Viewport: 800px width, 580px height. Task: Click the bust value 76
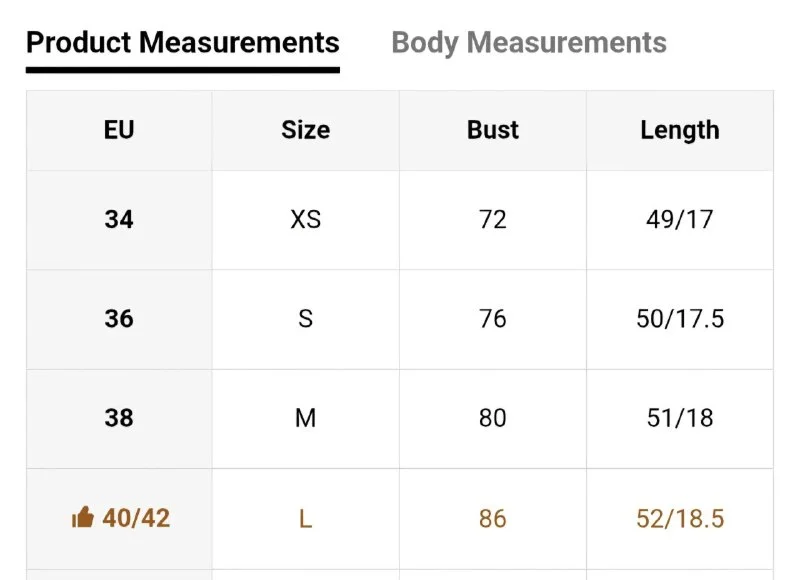coord(493,319)
